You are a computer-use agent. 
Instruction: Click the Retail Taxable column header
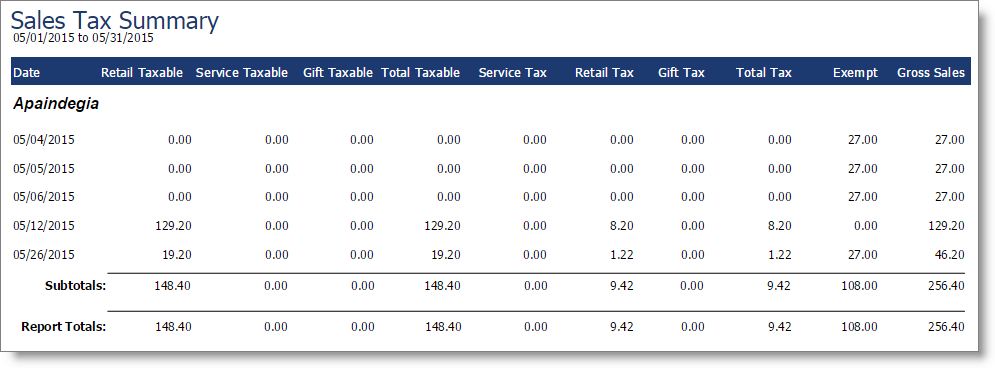point(142,73)
